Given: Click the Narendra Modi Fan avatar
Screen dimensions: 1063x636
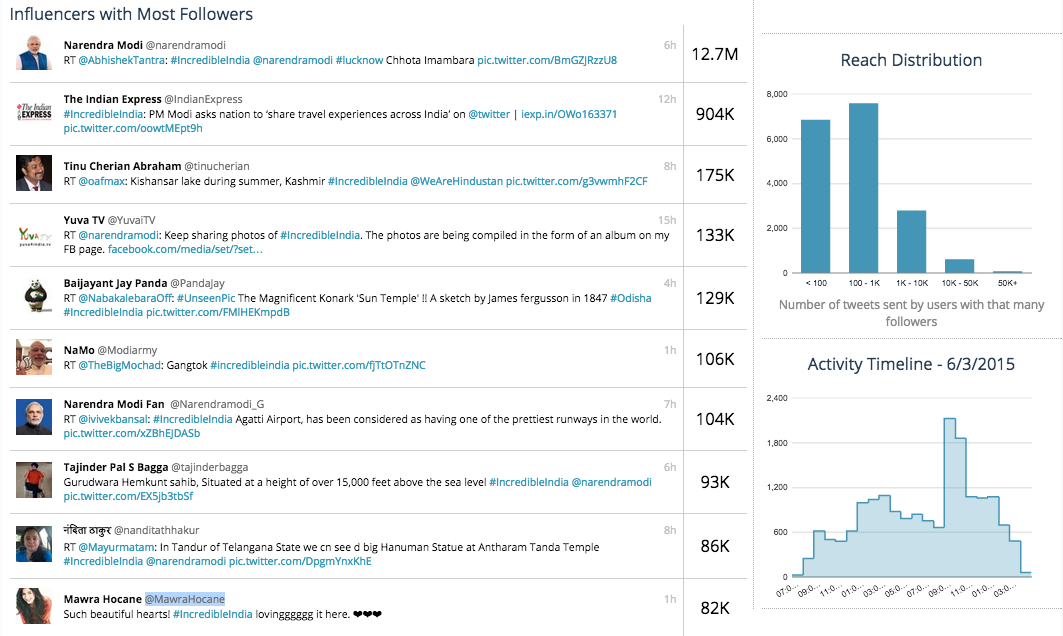Looking at the screenshot, I should [x=34, y=416].
